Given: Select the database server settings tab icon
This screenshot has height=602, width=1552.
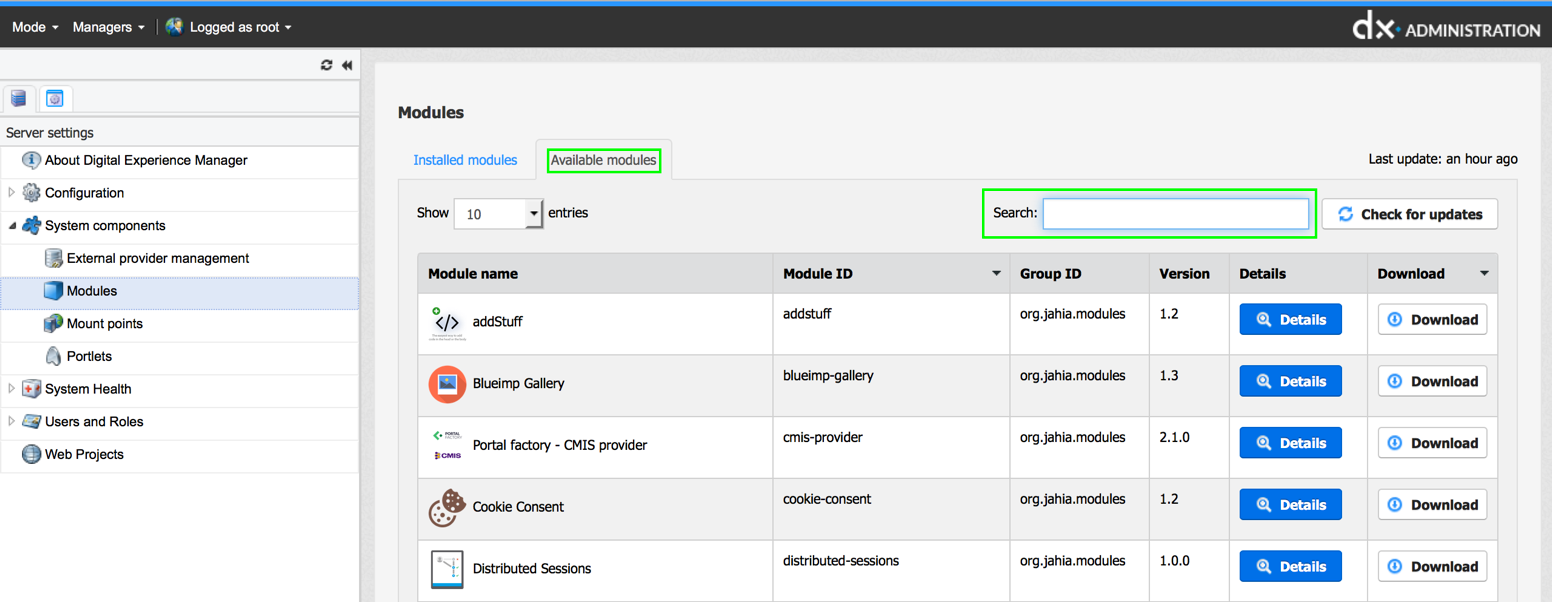Looking at the screenshot, I should point(18,99).
